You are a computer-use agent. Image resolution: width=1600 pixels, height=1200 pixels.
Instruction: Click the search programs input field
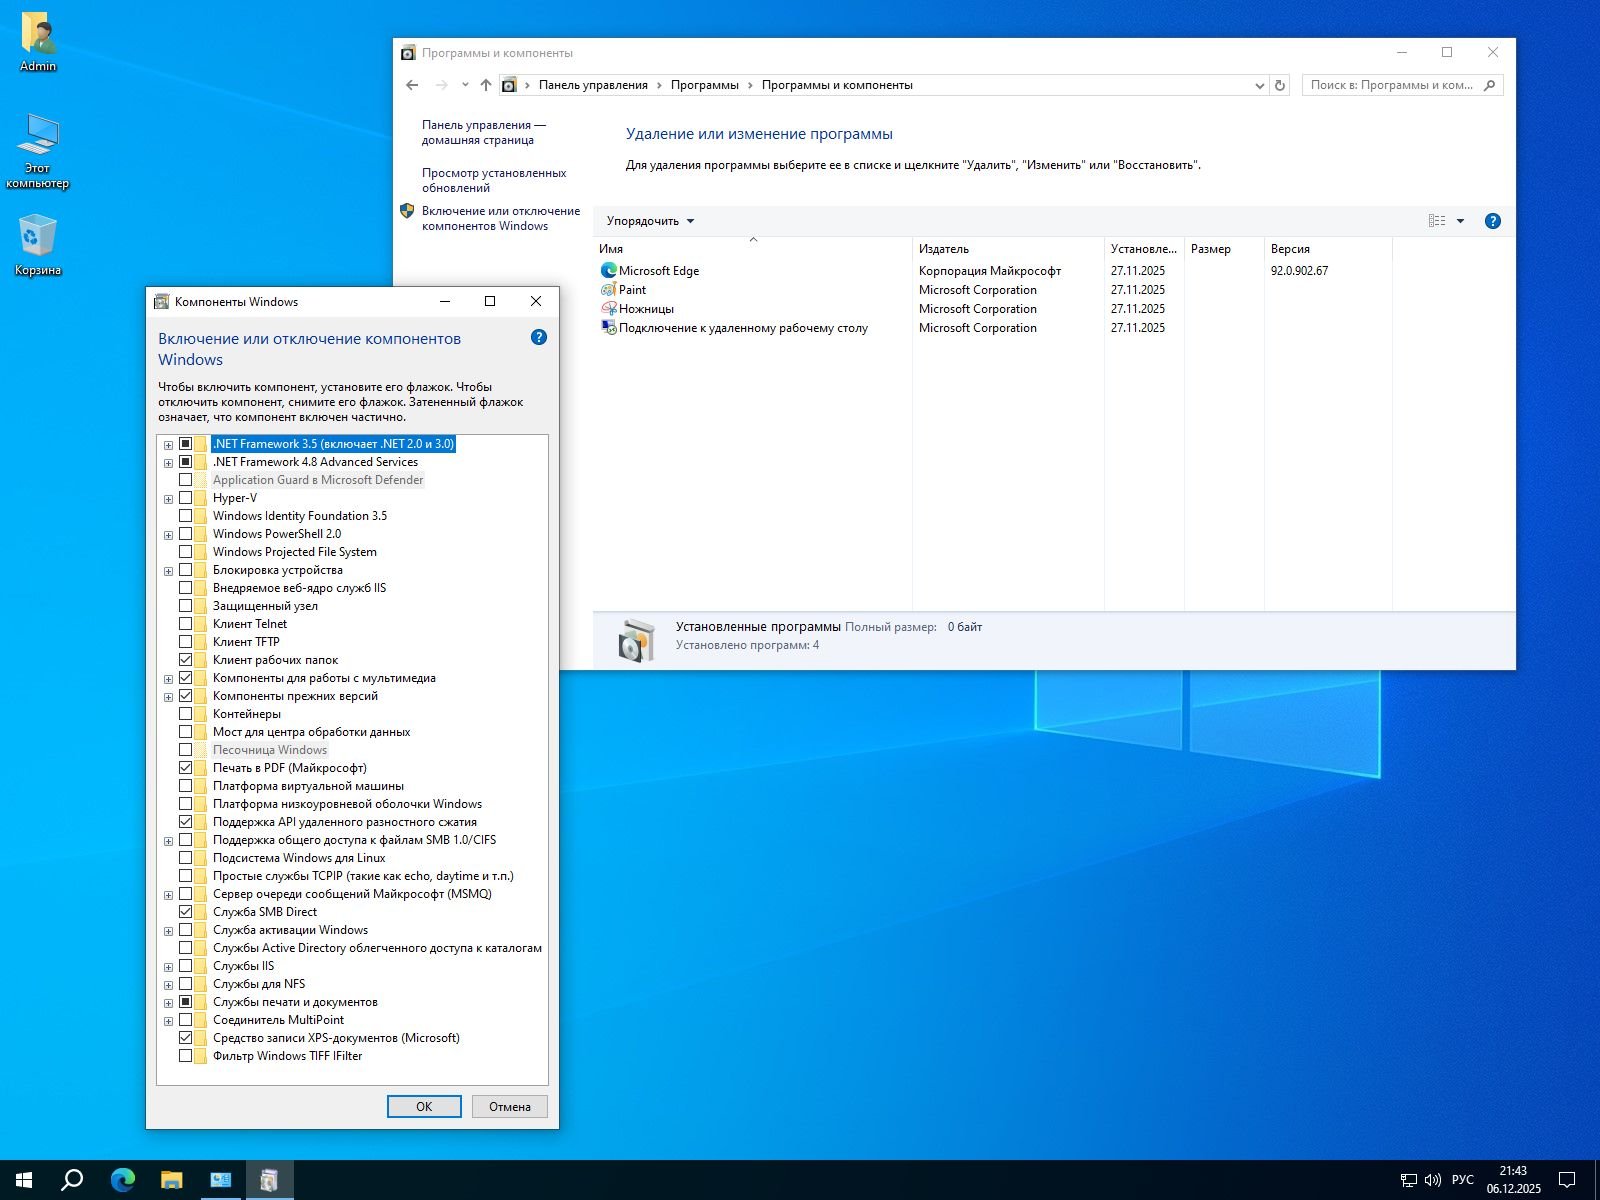[1392, 85]
